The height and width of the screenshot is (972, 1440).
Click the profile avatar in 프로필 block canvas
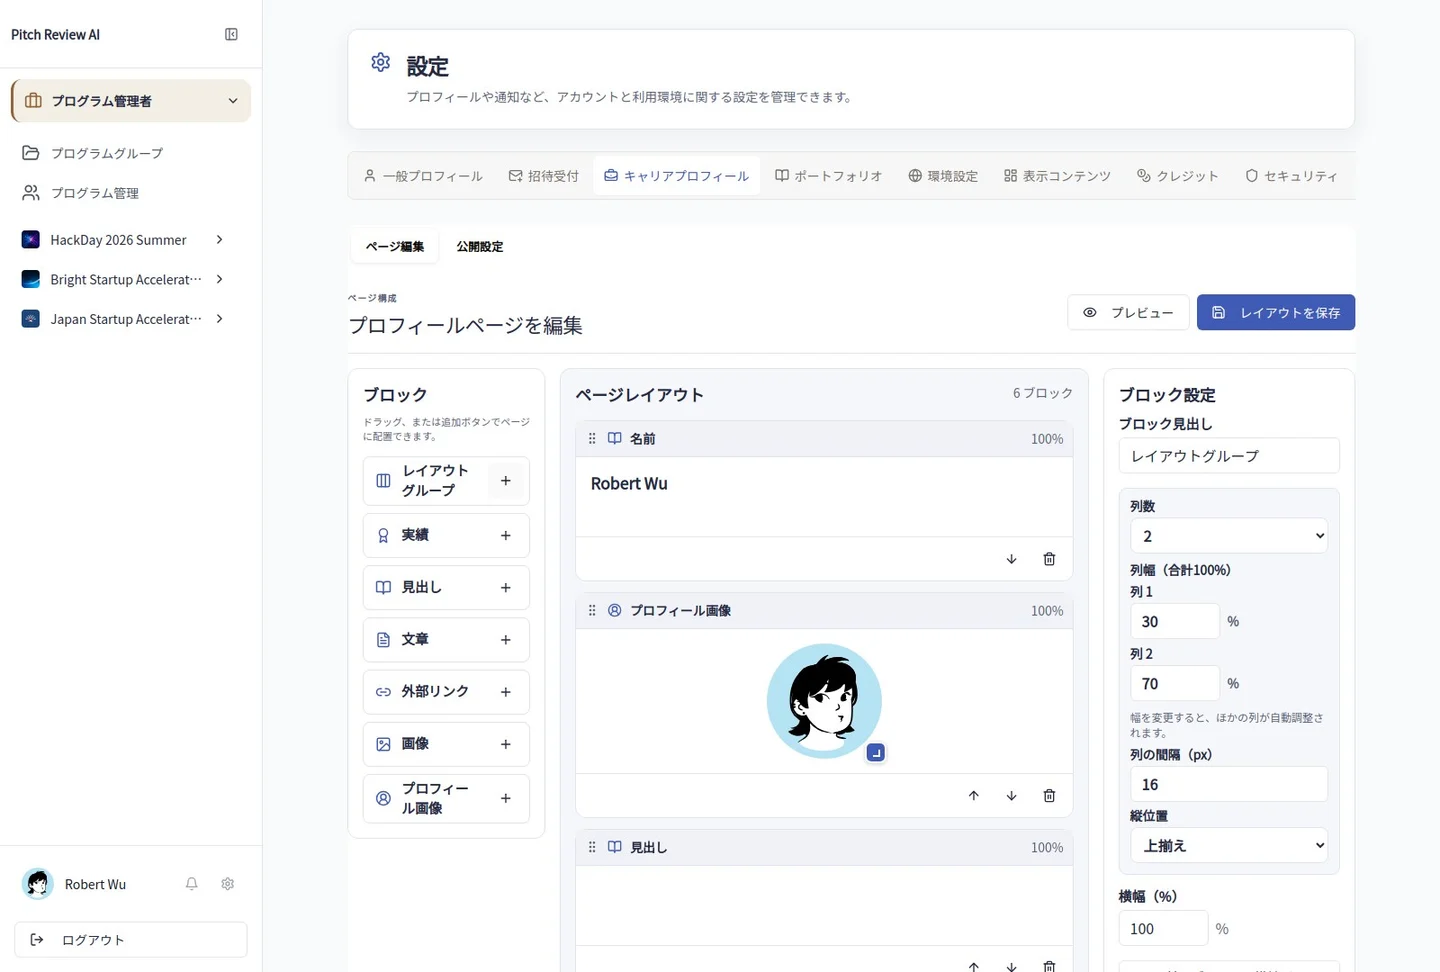click(x=824, y=701)
